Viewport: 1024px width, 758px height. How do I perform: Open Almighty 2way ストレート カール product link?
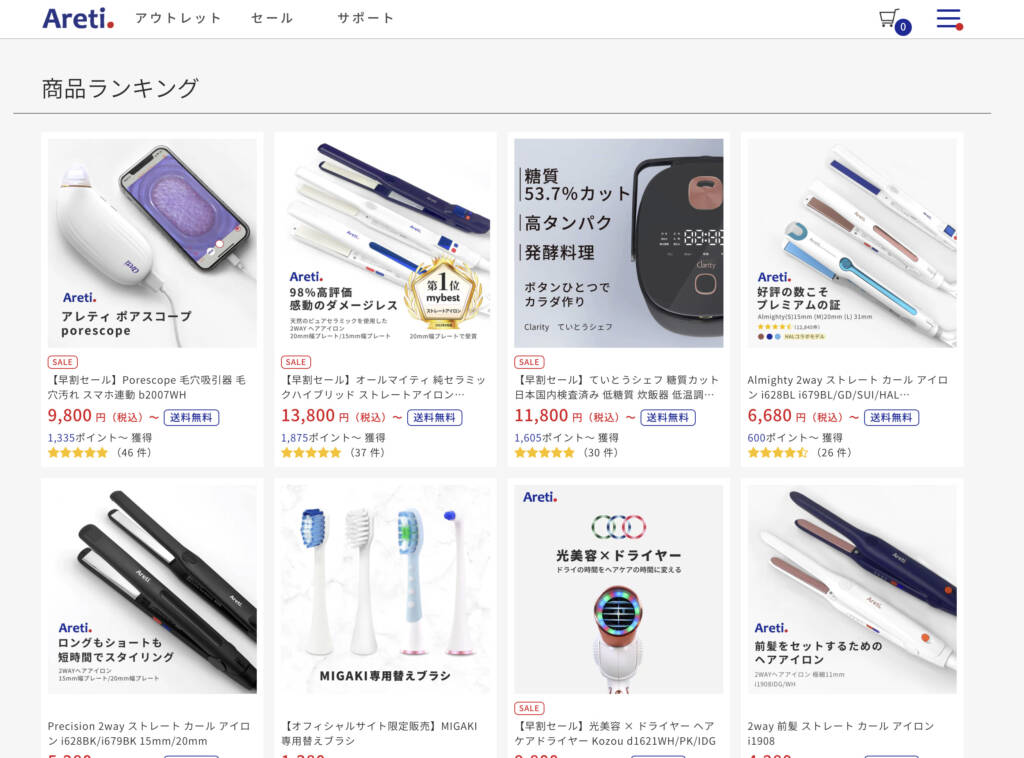pos(848,387)
